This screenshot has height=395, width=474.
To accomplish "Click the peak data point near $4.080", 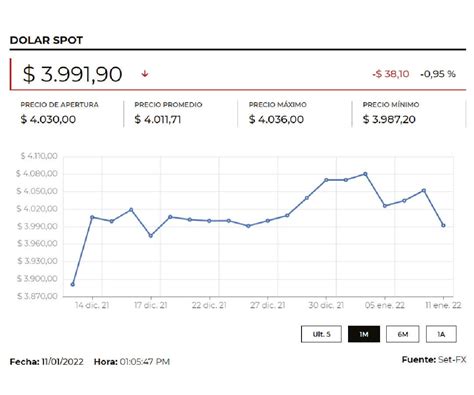I will [365, 174].
